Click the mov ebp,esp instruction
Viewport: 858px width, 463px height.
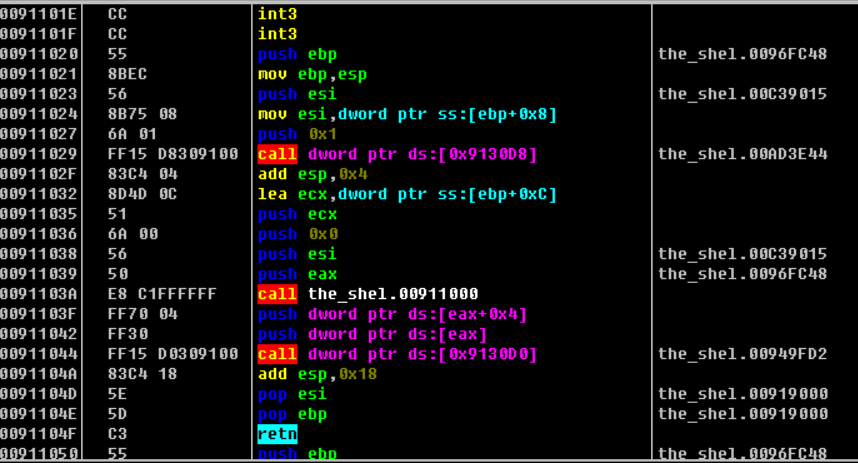pos(312,74)
